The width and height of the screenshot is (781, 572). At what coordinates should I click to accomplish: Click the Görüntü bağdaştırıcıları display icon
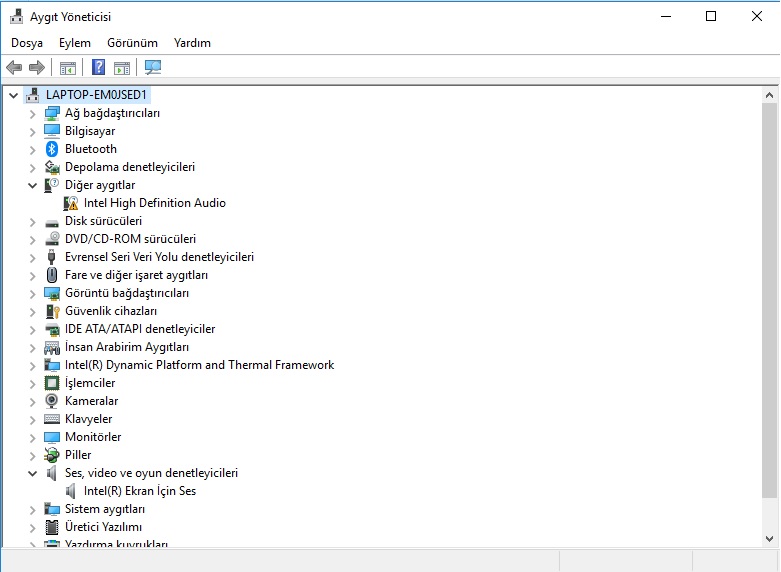point(52,293)
